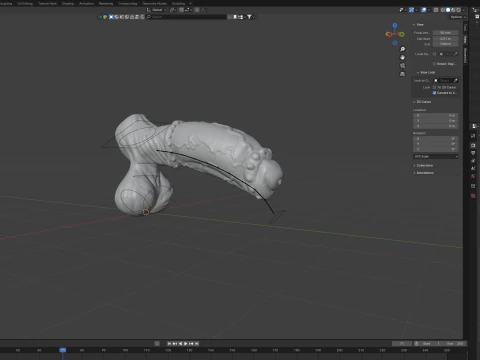Image resolution: width=480 pixels, height=360 pixels.
Task: Uncheck the Camera to View checkbox
Action: coord(434,93)
